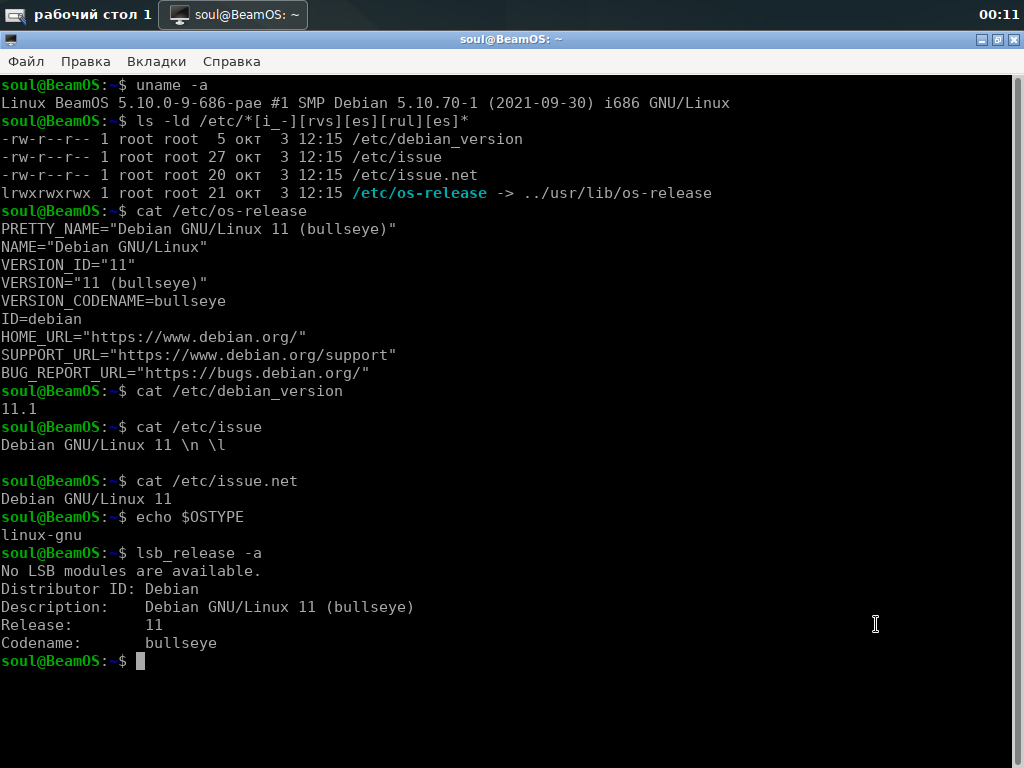Image resolution: width=1024 pixels, height=768 pixels.
Task: Click the 'Distributor ID: Debian' line
Action: tap(99, 589)
